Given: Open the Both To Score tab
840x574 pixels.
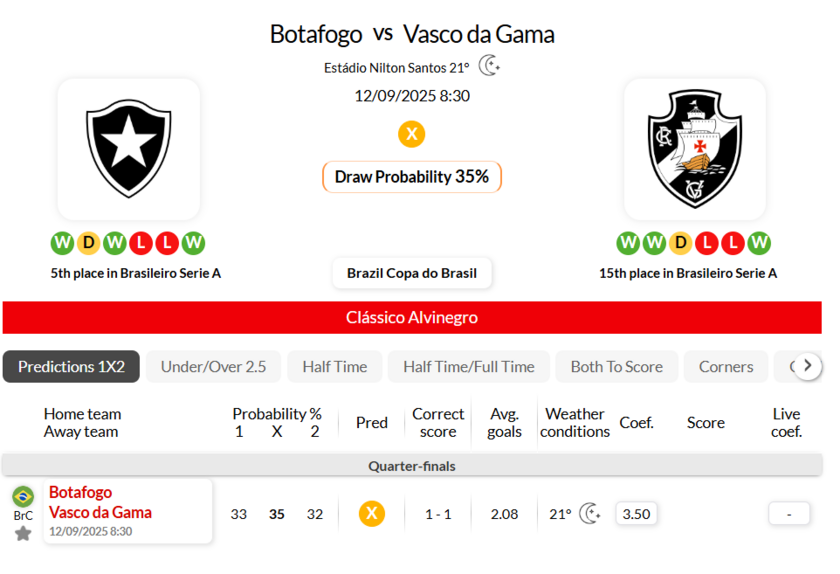Looking at the screenshot, I should coord(616,367).
